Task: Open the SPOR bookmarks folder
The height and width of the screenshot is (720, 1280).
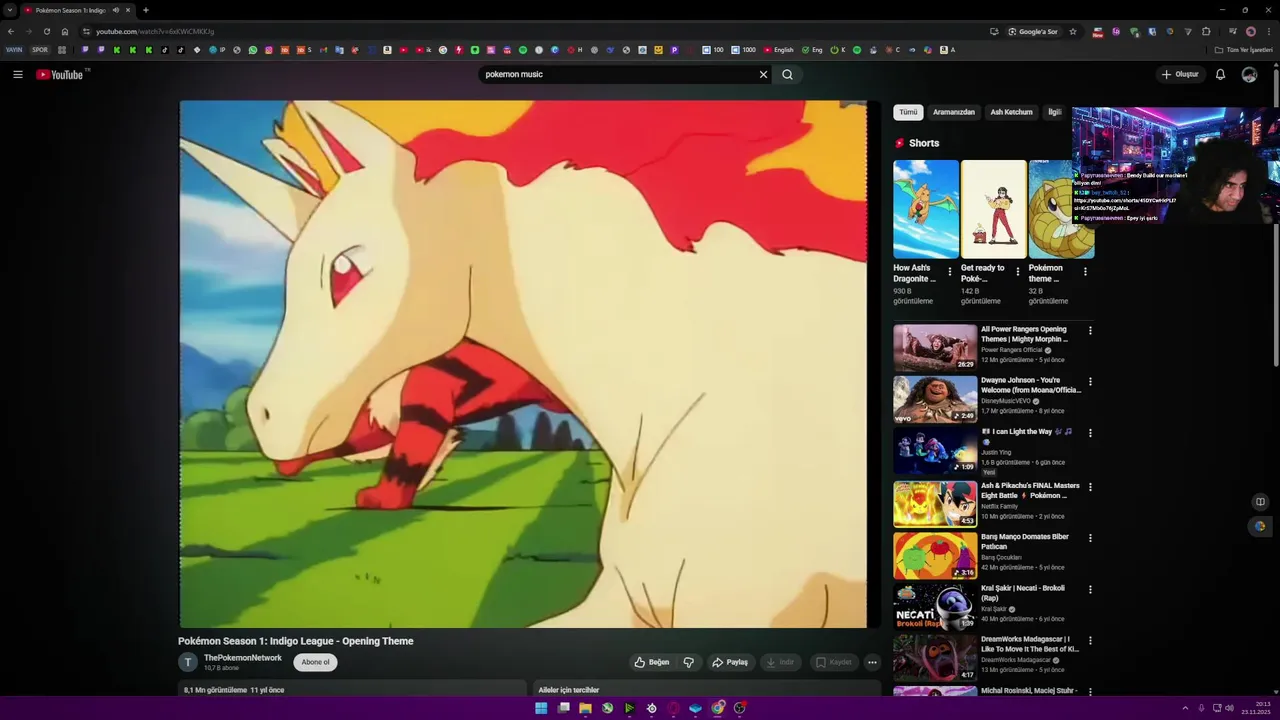Action: [x=40, y=50]
